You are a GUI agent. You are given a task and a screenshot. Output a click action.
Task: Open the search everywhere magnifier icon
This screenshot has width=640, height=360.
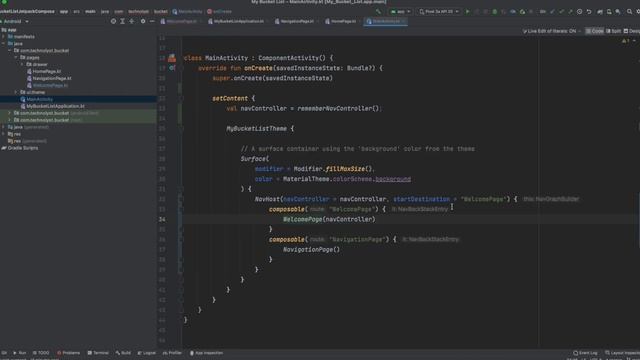pos(629,11)
